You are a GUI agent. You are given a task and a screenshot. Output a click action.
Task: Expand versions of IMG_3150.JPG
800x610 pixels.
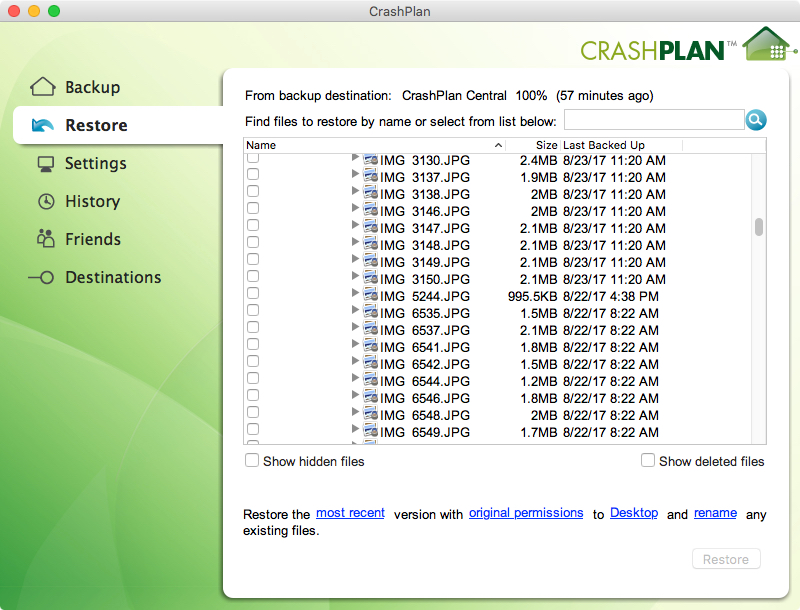(x=355, y=276)
